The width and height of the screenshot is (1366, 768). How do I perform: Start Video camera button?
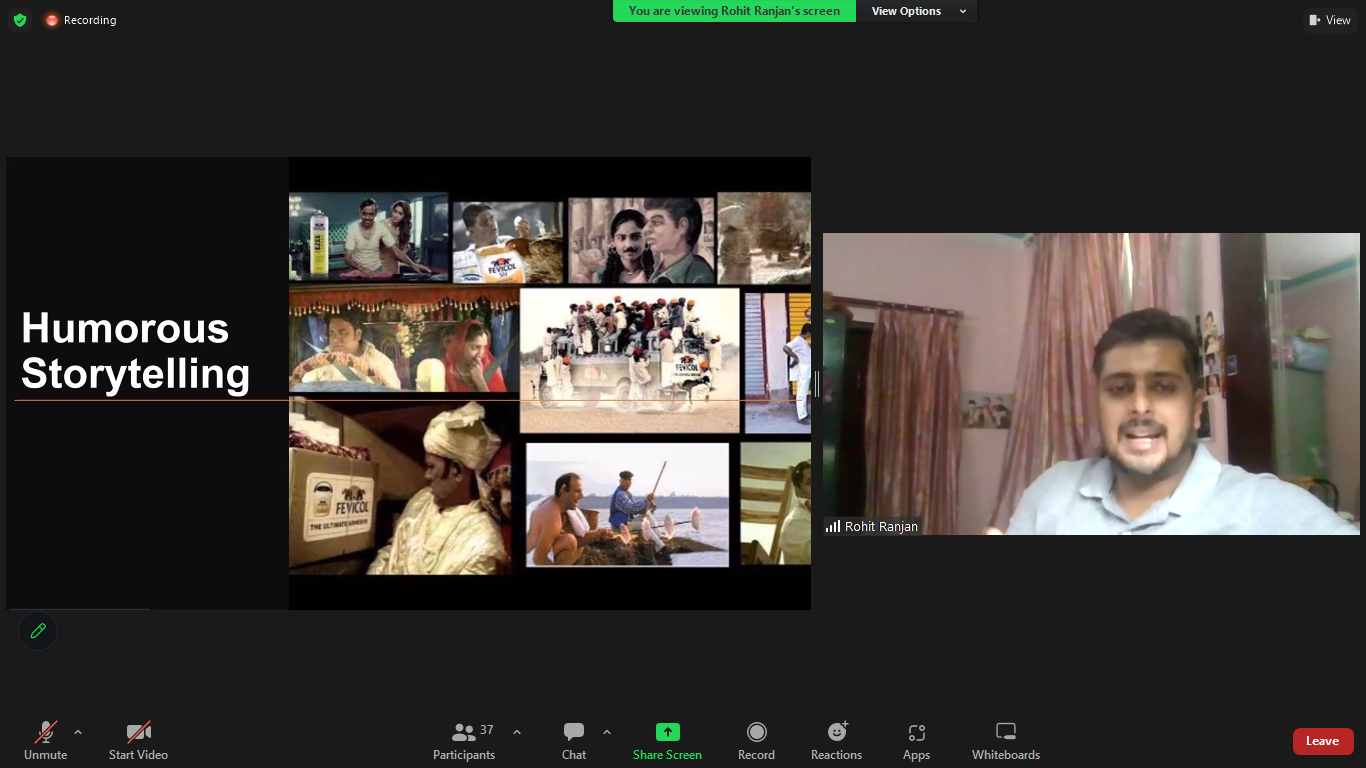tap(138, 741)
